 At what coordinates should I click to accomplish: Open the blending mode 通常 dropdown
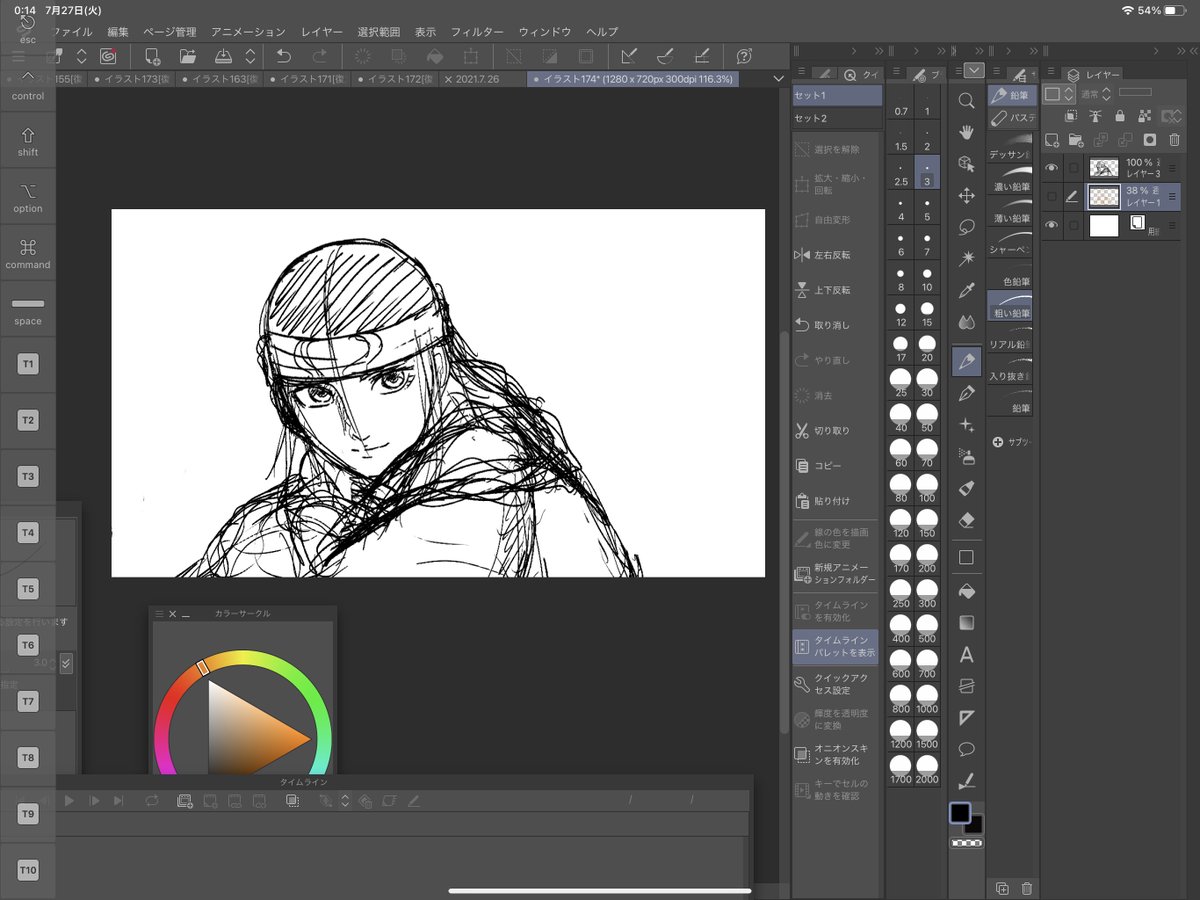tap(1095, 93)
